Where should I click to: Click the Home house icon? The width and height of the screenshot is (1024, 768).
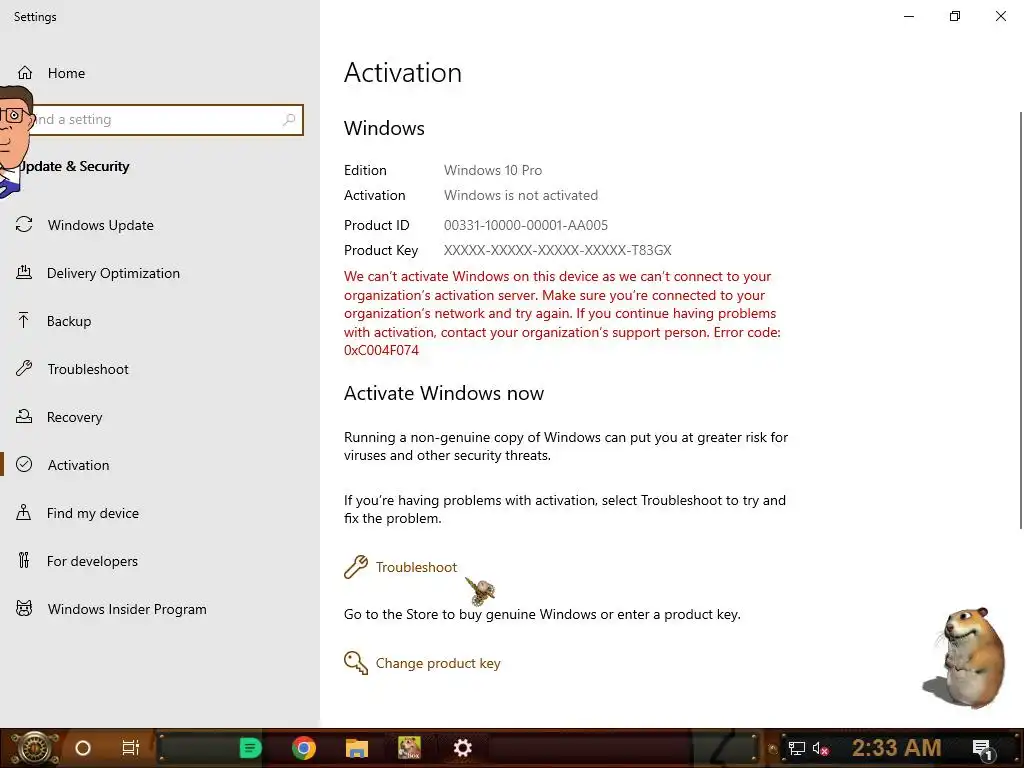[25, 72]
